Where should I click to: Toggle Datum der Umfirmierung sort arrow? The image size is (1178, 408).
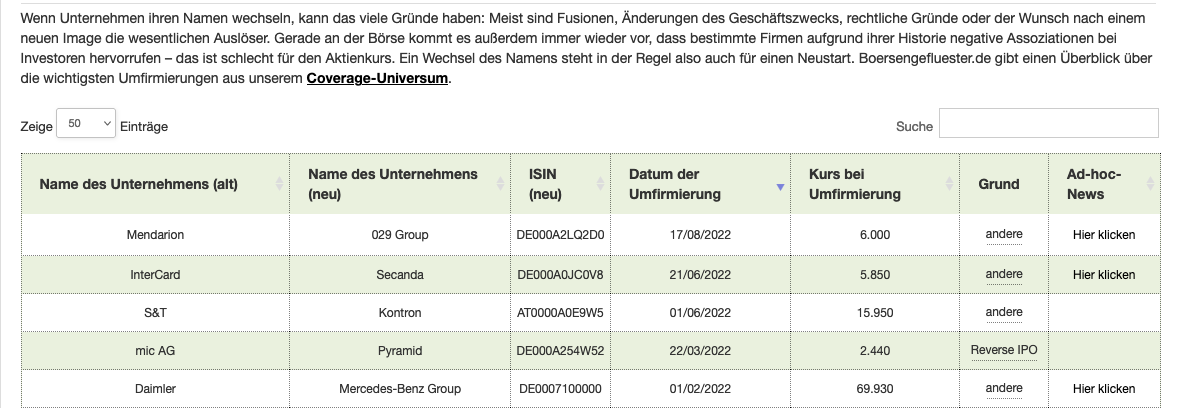point(780,186)
